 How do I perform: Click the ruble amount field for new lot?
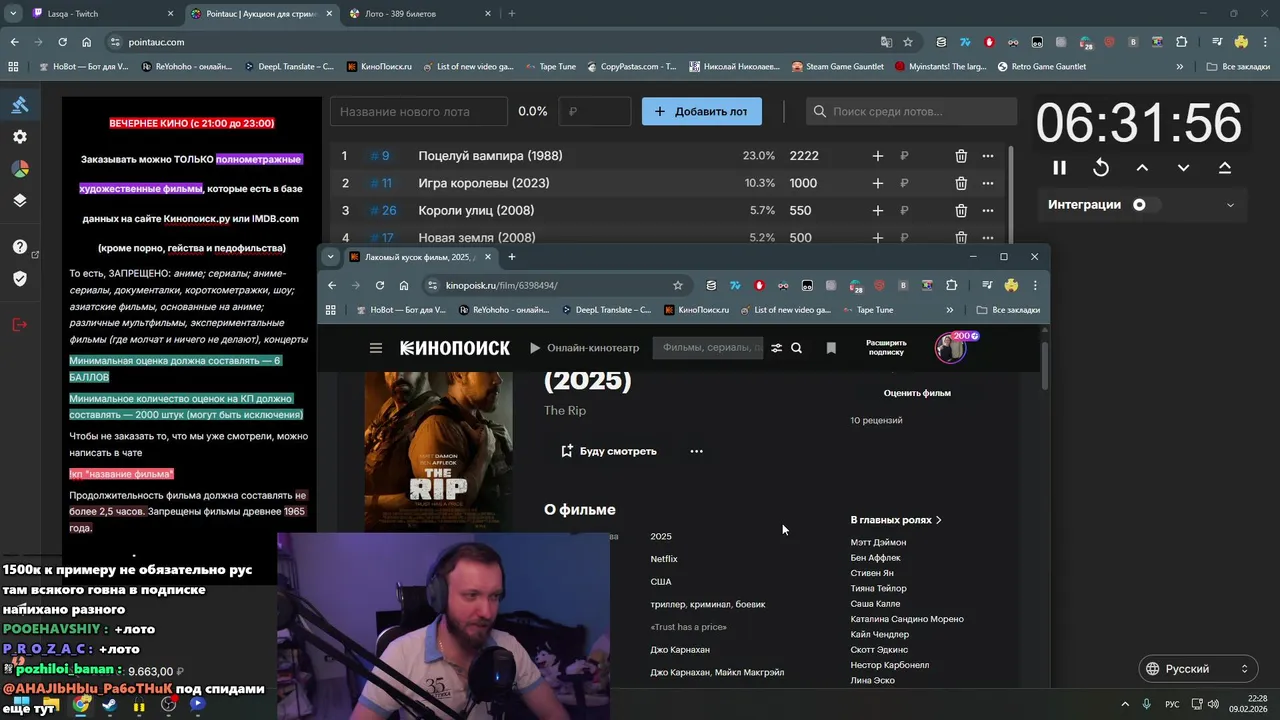click(x=595, y=111)
